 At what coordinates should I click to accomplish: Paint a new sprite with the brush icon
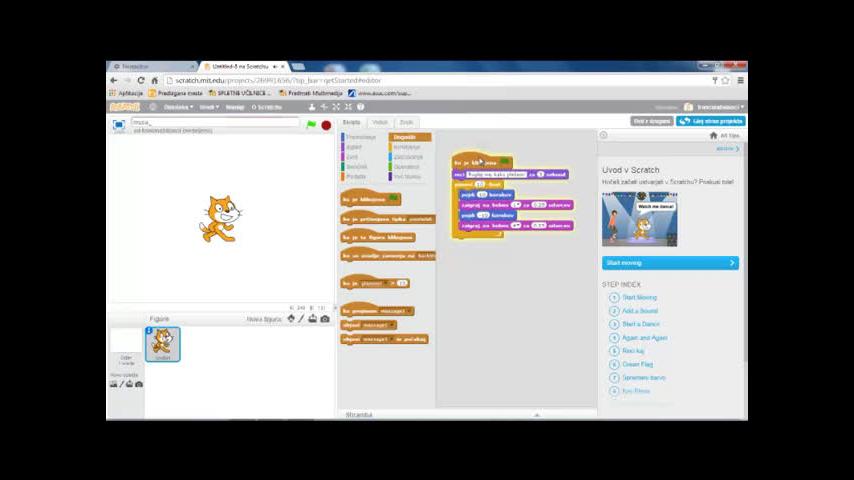coord(302,319)
